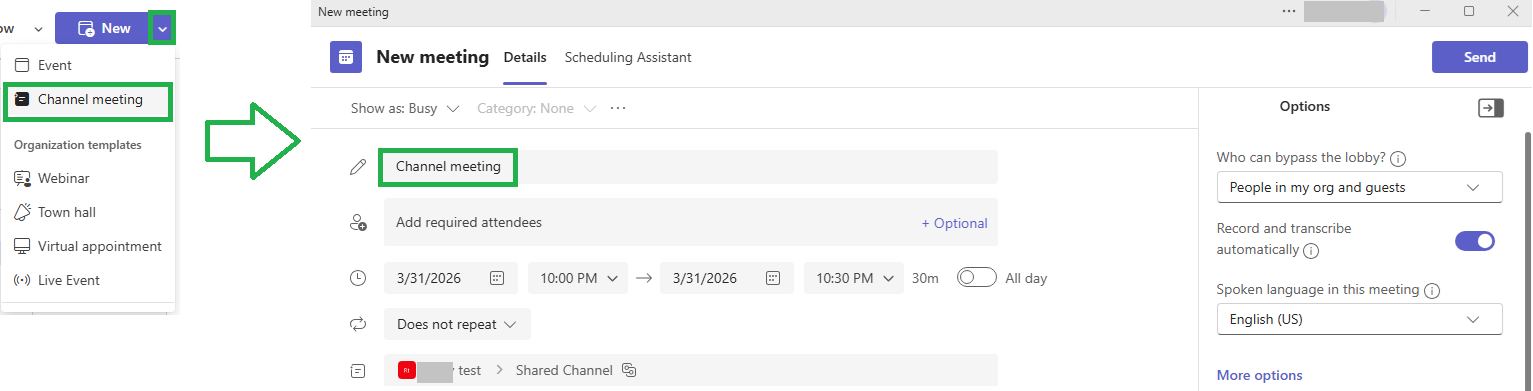Switch to the Details tab
Viewport: 1533px width, 391px height.
click(x=525, y=57)
